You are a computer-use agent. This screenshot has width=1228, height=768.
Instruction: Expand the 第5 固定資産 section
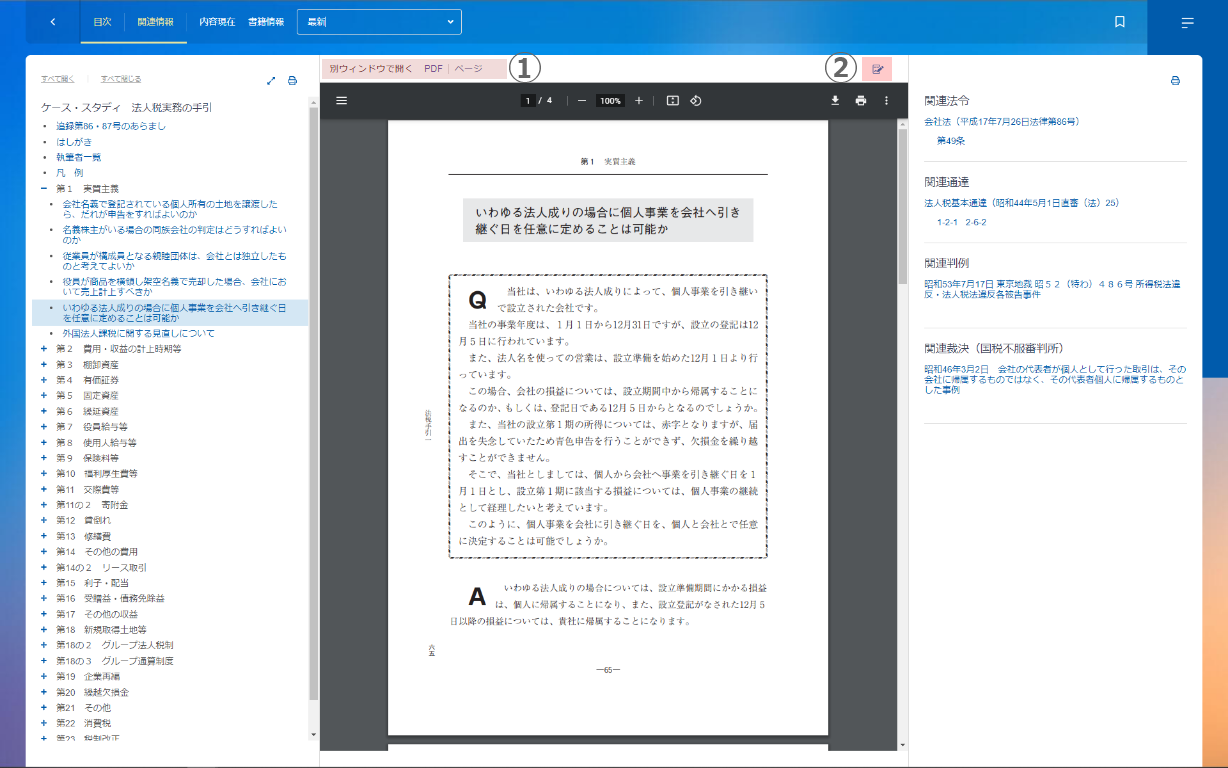[44, 396]
